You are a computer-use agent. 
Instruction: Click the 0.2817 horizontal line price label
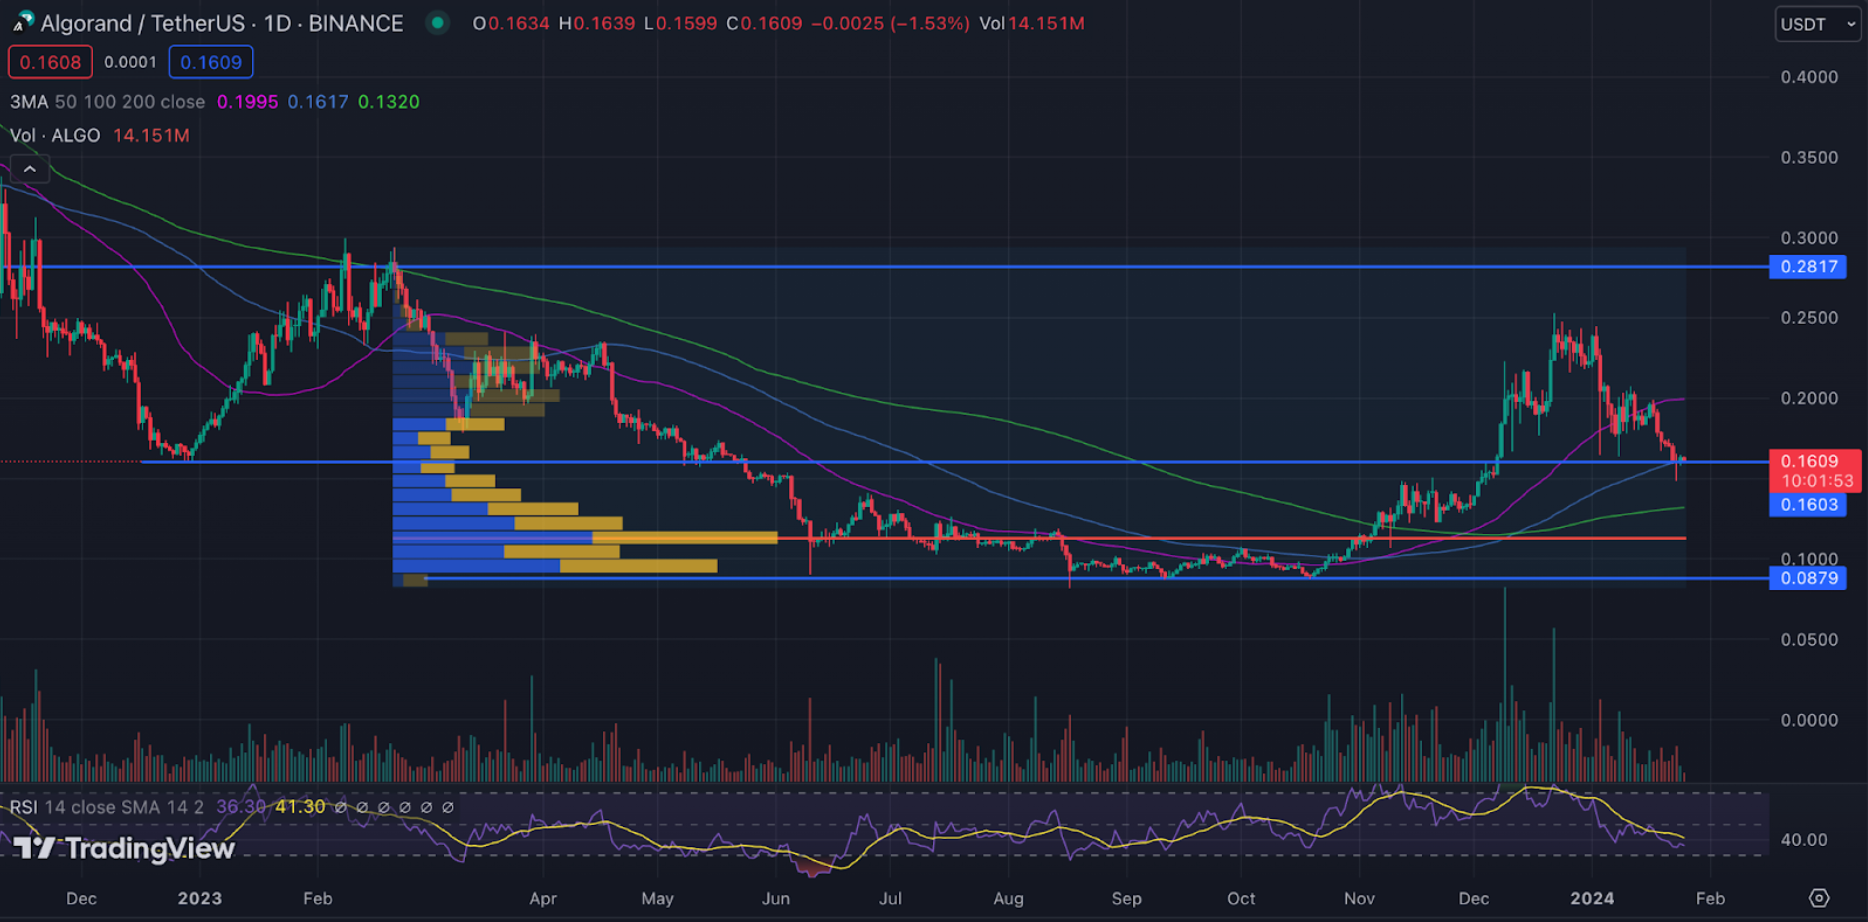(1808, 267)
